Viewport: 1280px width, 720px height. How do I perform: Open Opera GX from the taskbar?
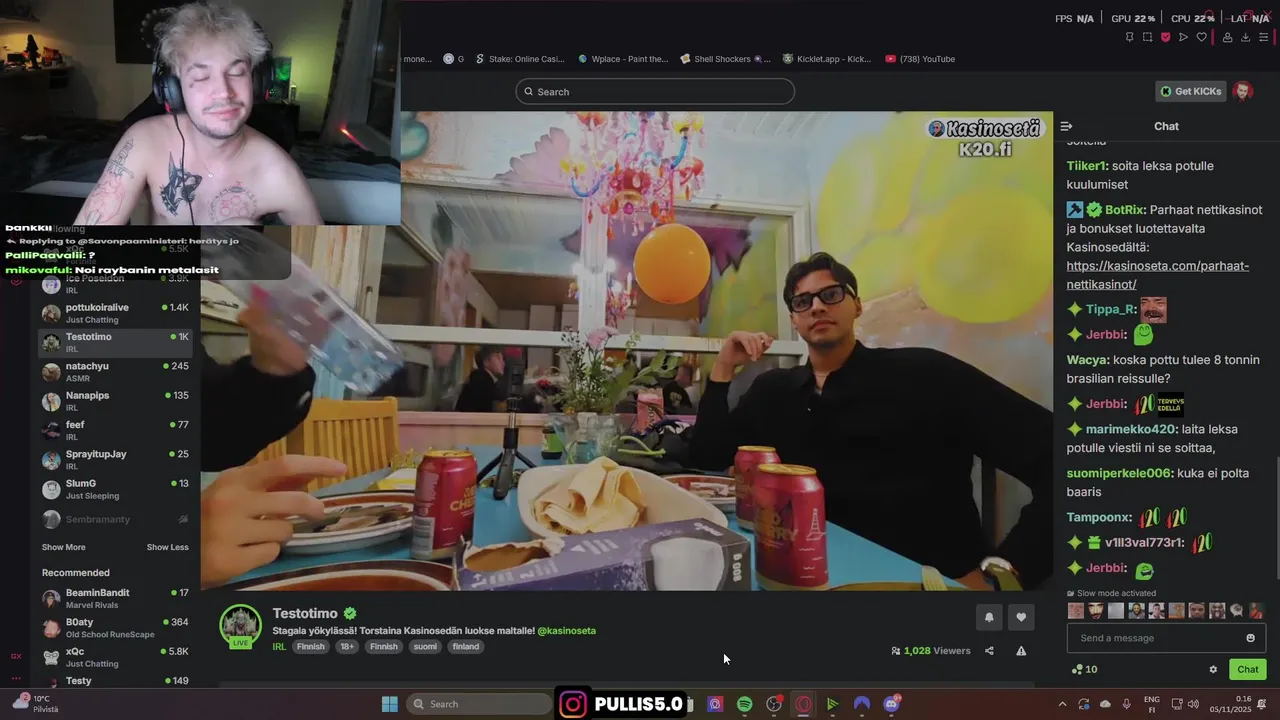pos(803,704)
